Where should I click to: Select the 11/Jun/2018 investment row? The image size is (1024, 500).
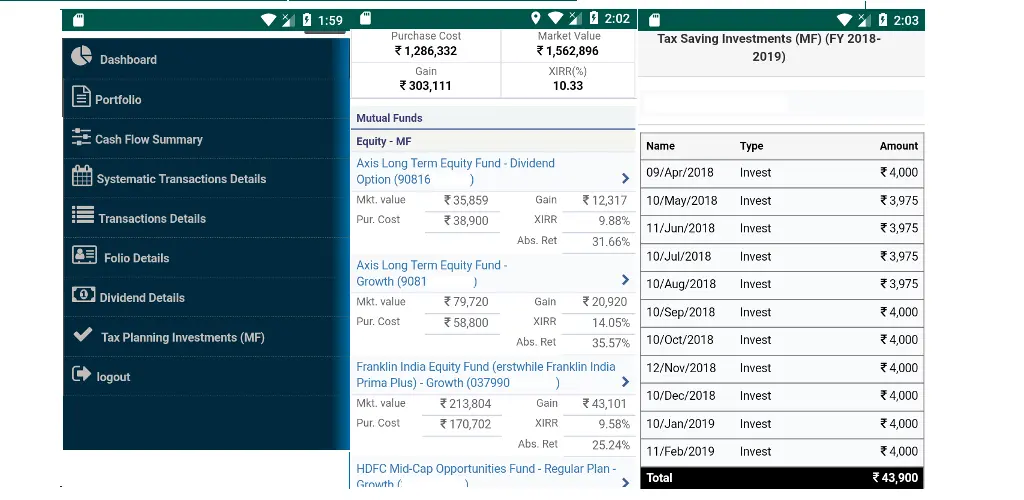point(782,228)
